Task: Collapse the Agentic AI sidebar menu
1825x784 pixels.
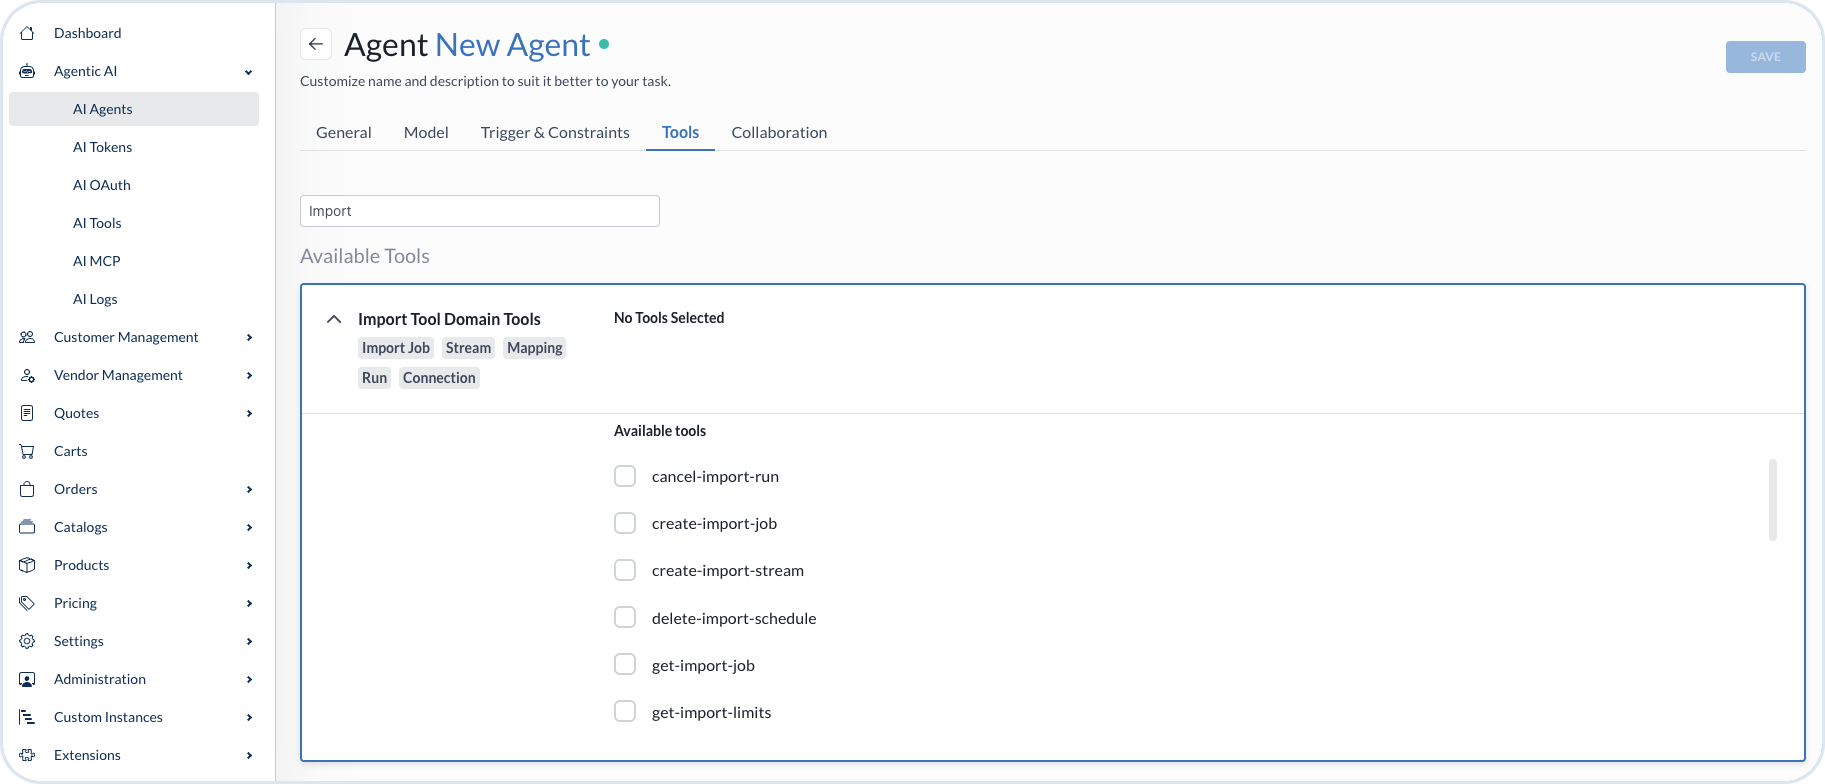Action: (x=249, y=72)
